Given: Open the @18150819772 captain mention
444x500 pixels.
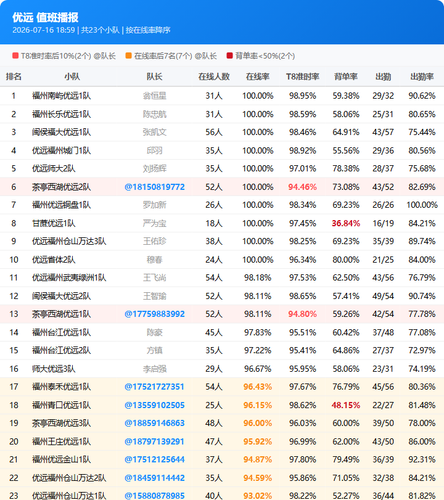Looking at the screenshot, I should [154, 187].
